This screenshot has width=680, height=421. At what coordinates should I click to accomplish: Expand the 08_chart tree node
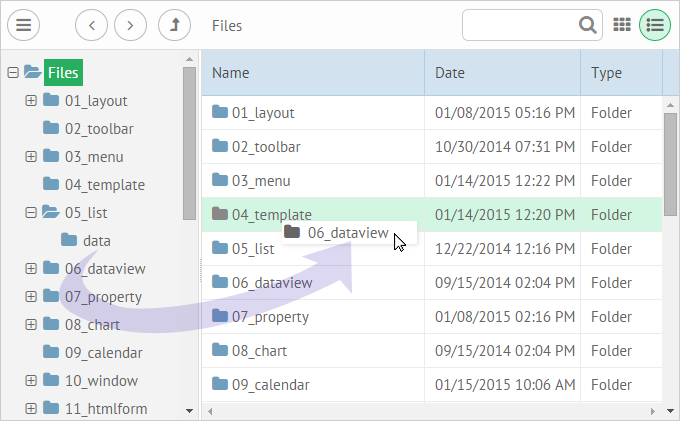pyautogui.click(x=31, y=324)
